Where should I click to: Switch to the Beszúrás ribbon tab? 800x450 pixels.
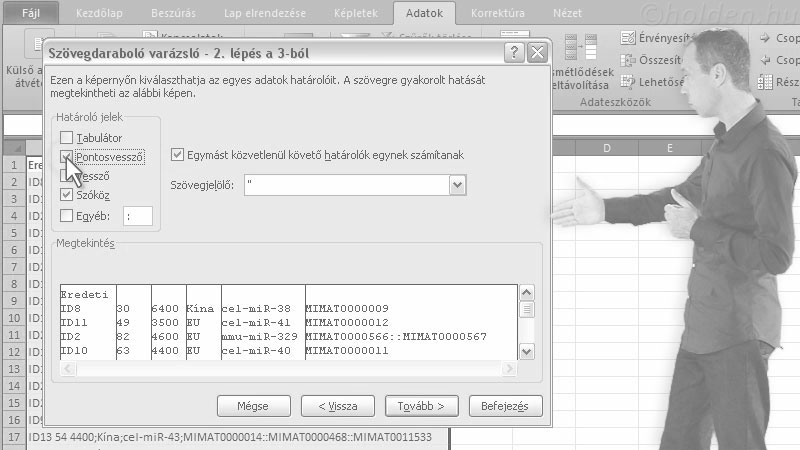[x=173, y=13]
